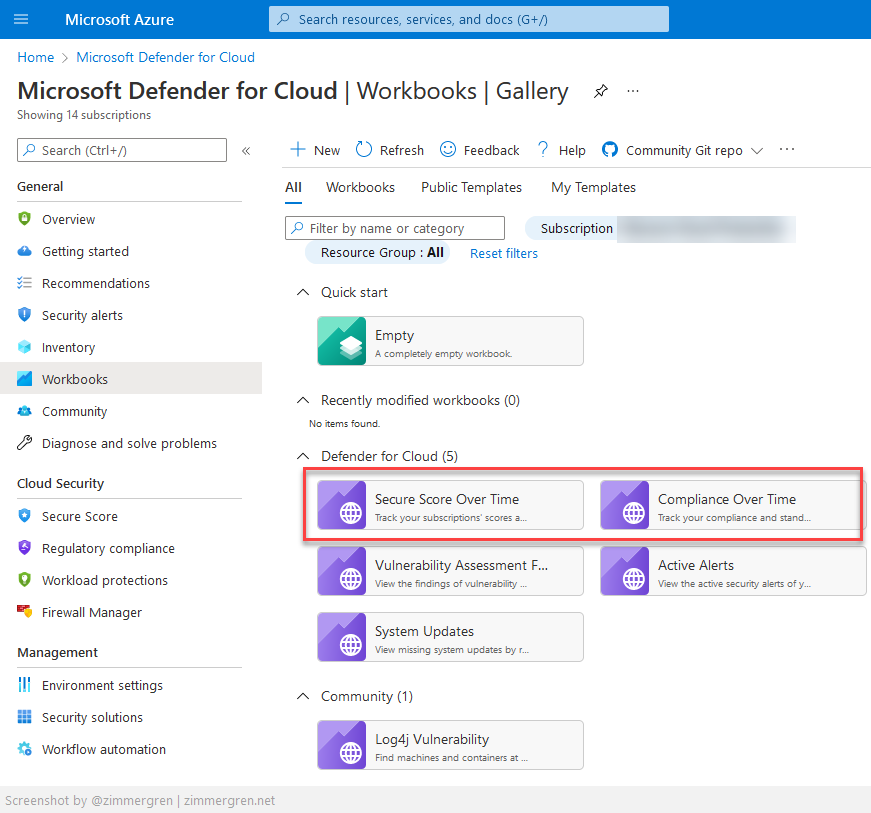Screen dimensions: 871x813
Task: Click the Reset filters link
Action: pyautogui.click(x=503, y=253)
